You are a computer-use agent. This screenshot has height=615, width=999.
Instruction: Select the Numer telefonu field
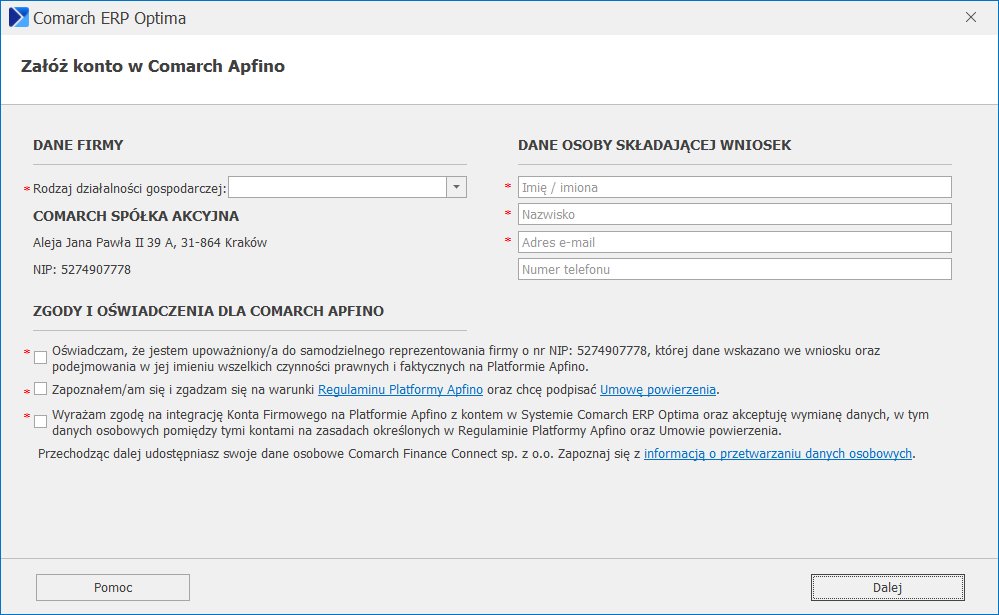click(x=735, y=269)
